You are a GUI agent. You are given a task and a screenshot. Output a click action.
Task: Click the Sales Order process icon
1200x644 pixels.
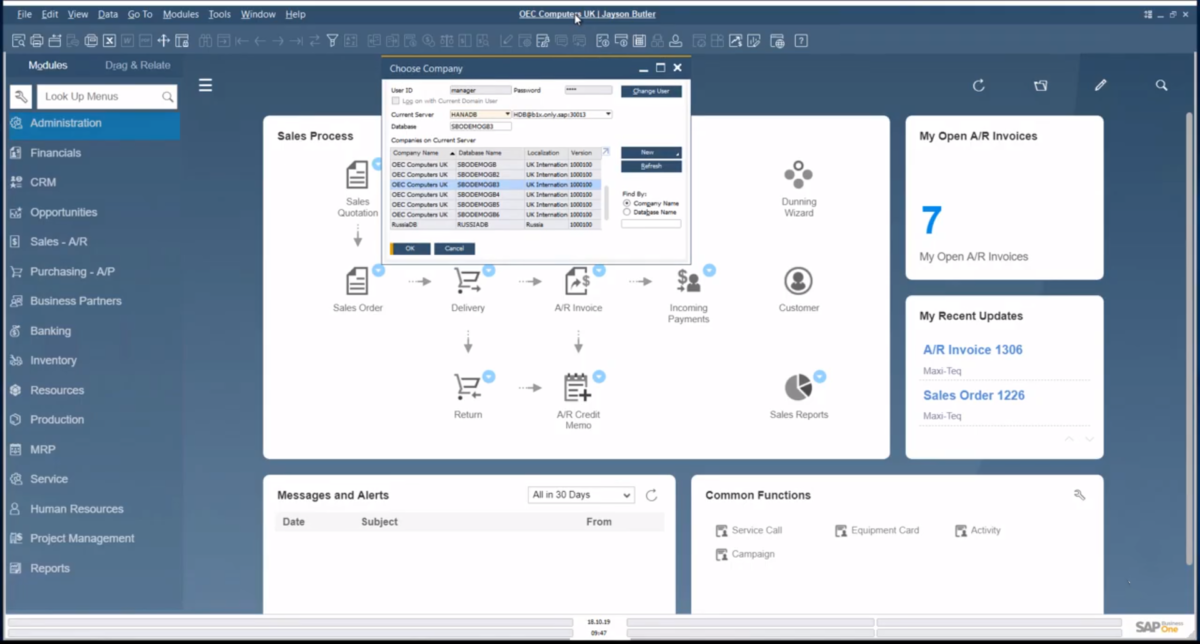[x=357, y=281]
